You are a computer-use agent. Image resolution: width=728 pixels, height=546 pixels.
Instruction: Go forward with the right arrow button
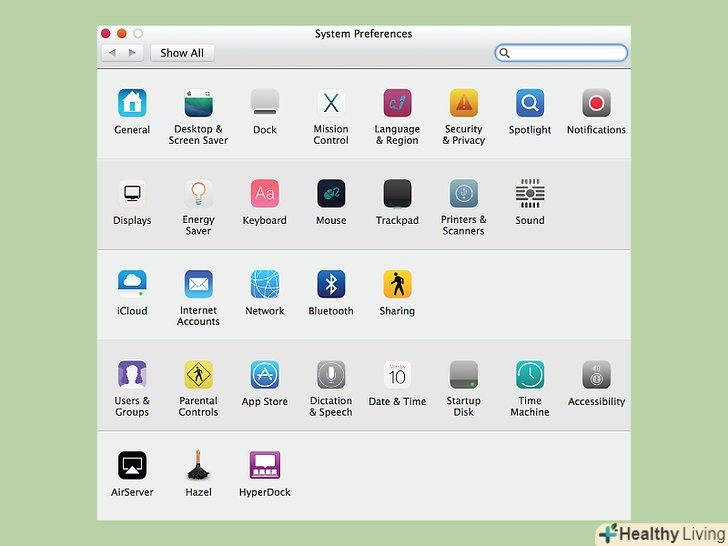(x=133, y=53)
